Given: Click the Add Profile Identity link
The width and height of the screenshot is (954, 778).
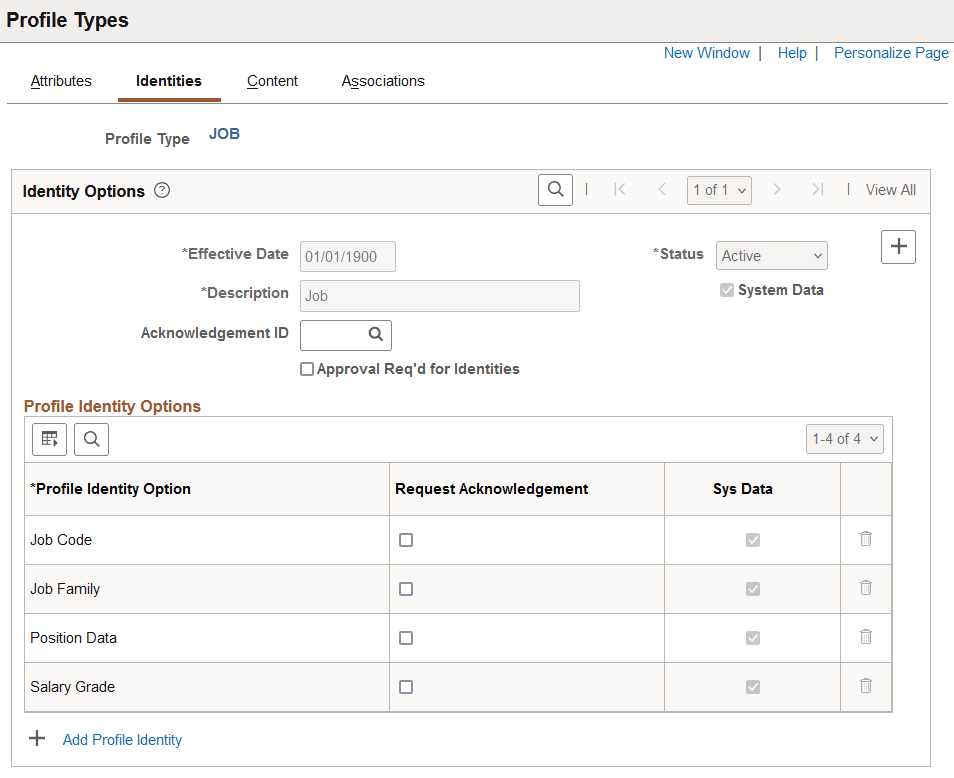Looking at the screenshot, I should [122, 740].
